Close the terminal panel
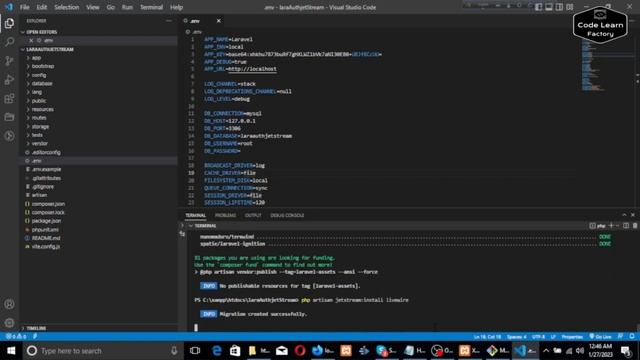 633,215
